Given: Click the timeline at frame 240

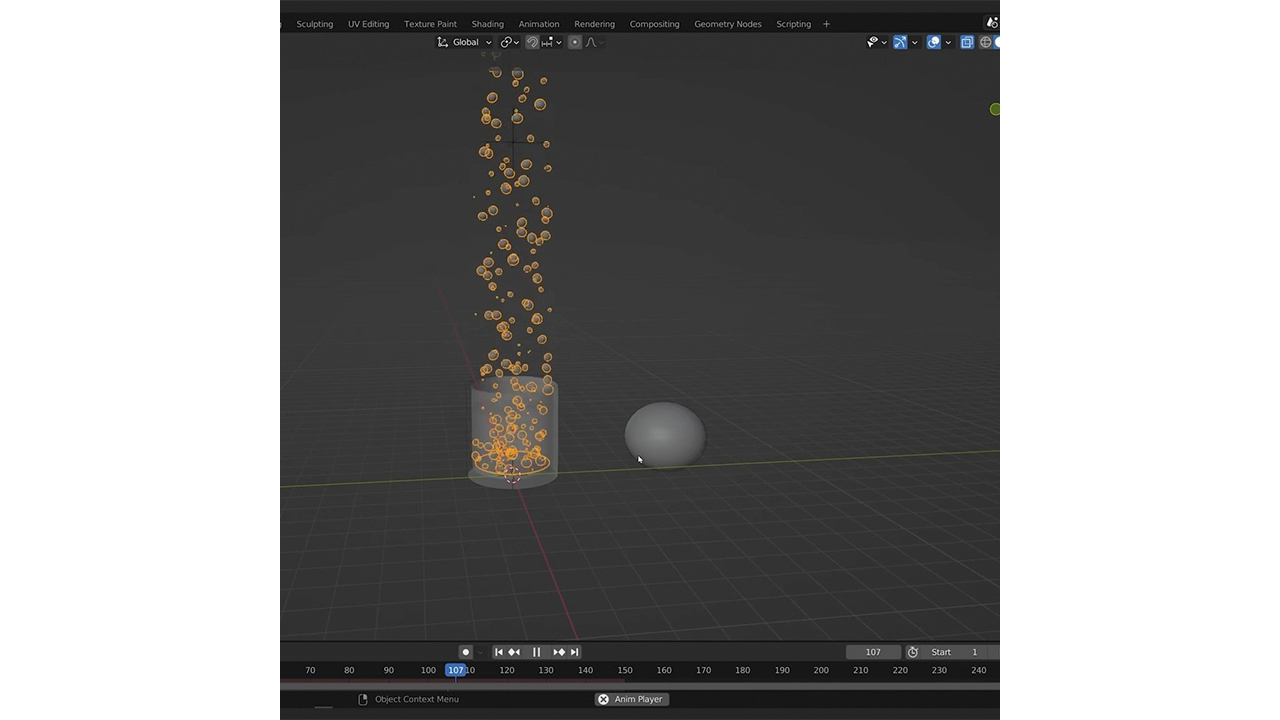Looking at the screenshot, I should (x=979, y=670).
